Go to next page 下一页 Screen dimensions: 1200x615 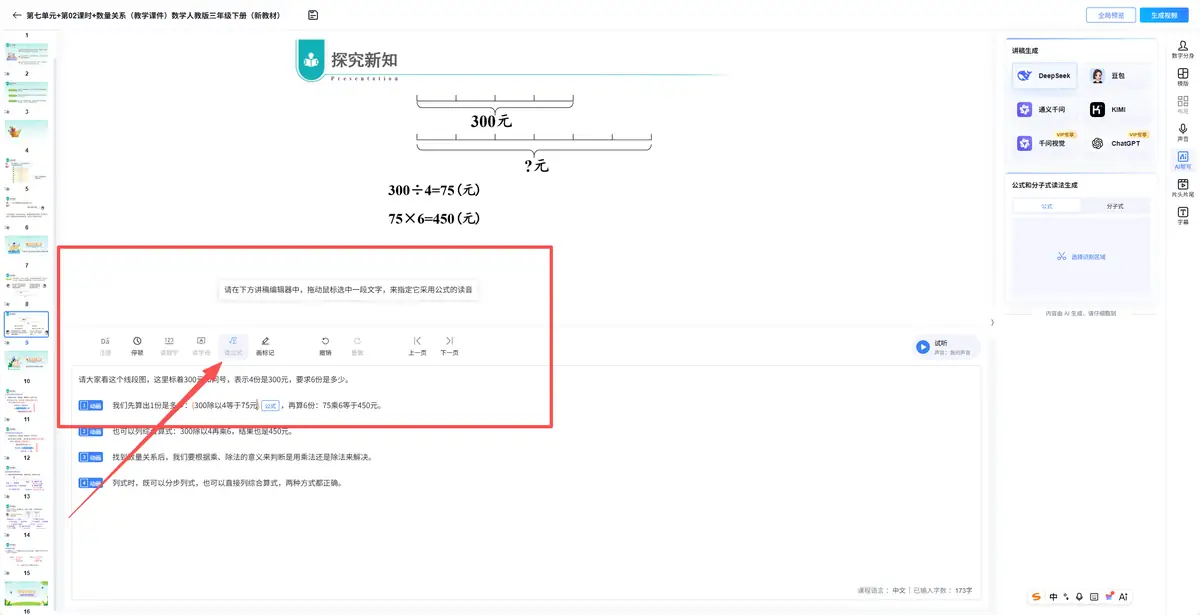point(449,346)
